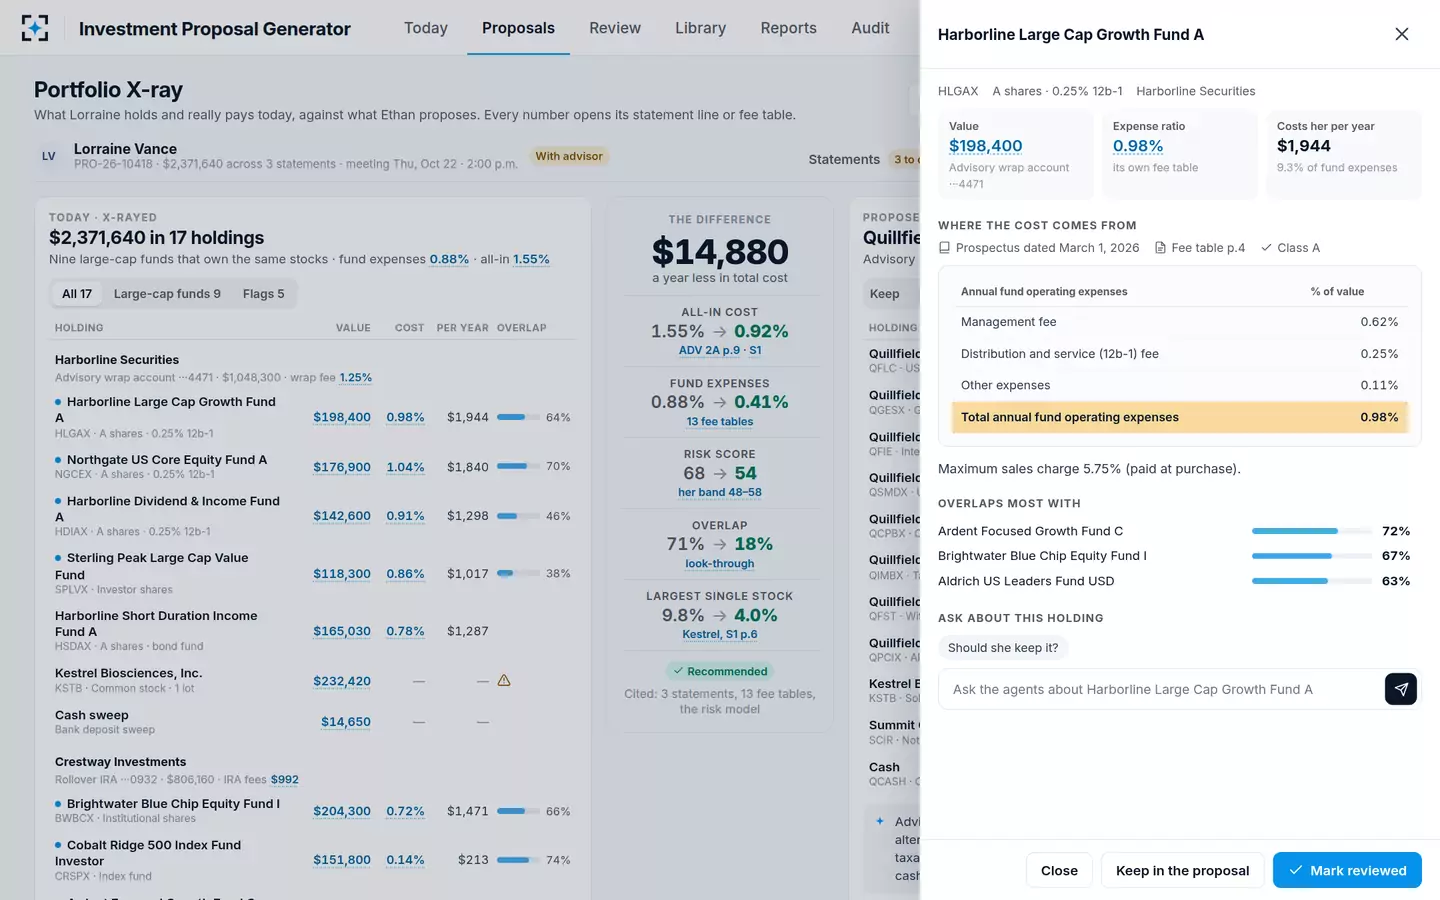Image resolution: width=1440 pixels, height=900 pixels.
Task: Click the Total annual fund operating expenses row
Action: [x=1179, y=417]
